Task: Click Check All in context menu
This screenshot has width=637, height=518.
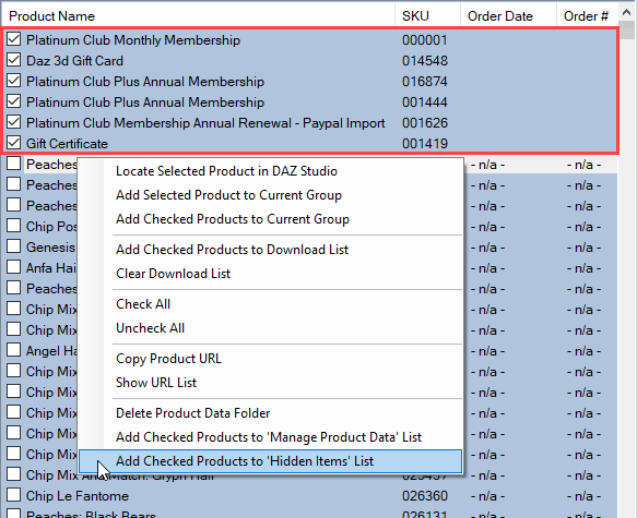Action: coord(143,304)
